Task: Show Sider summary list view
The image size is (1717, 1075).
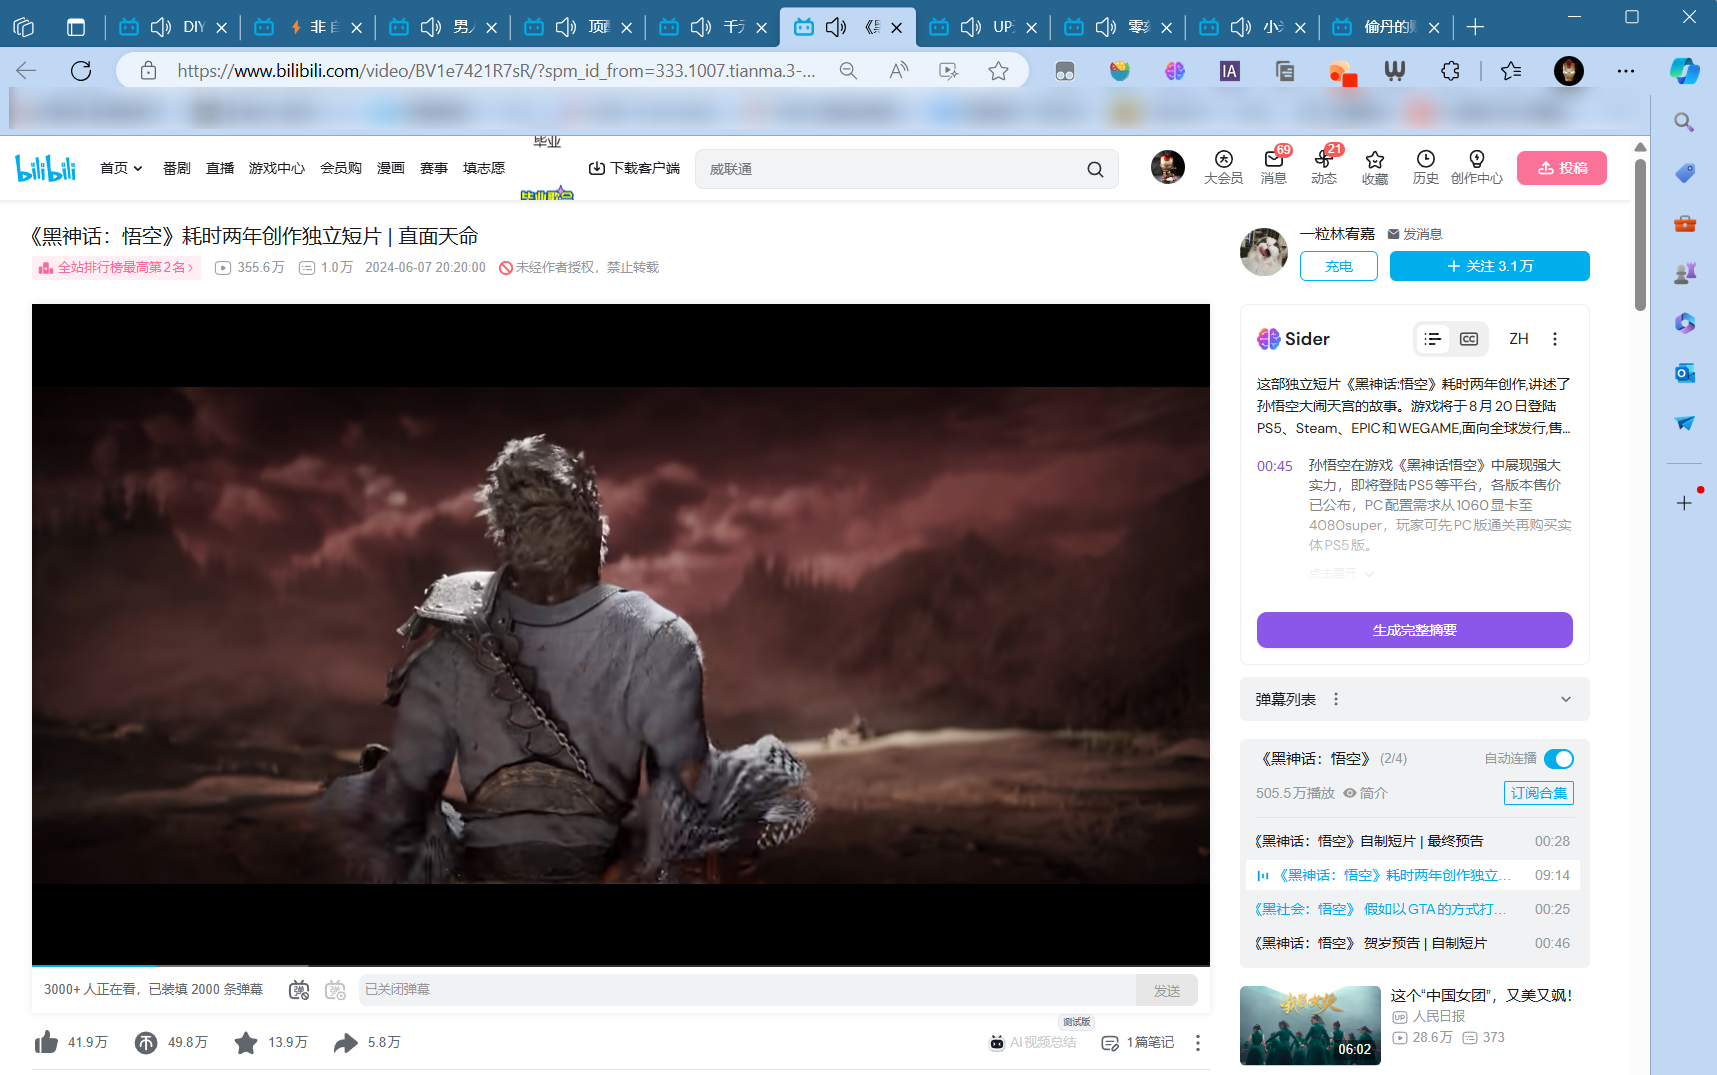Action: 1433,339
